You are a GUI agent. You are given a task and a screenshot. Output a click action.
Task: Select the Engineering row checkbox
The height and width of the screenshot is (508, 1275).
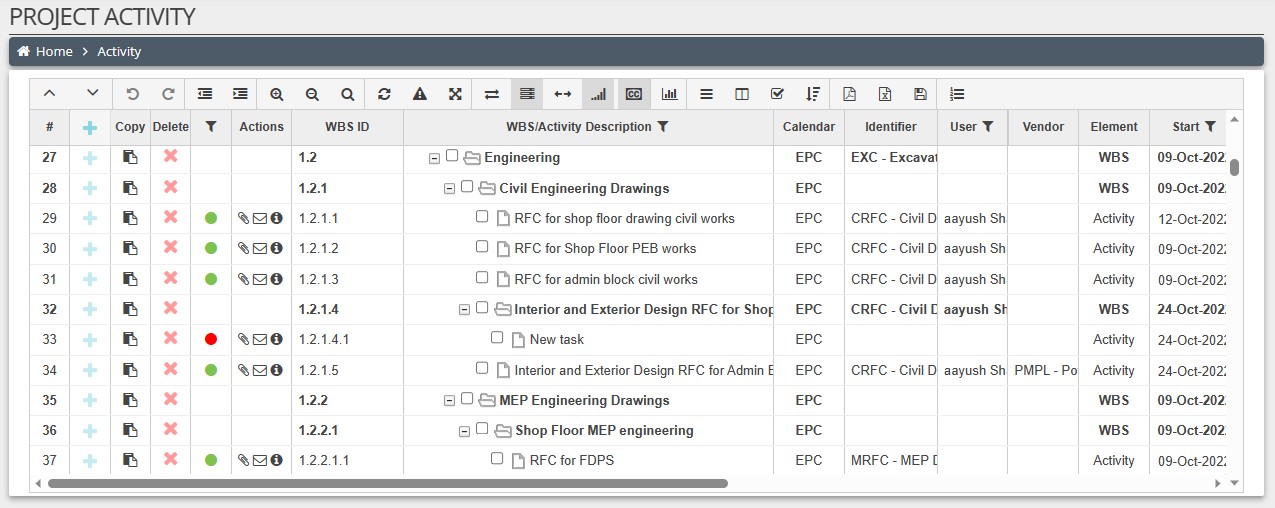[452, 156]
